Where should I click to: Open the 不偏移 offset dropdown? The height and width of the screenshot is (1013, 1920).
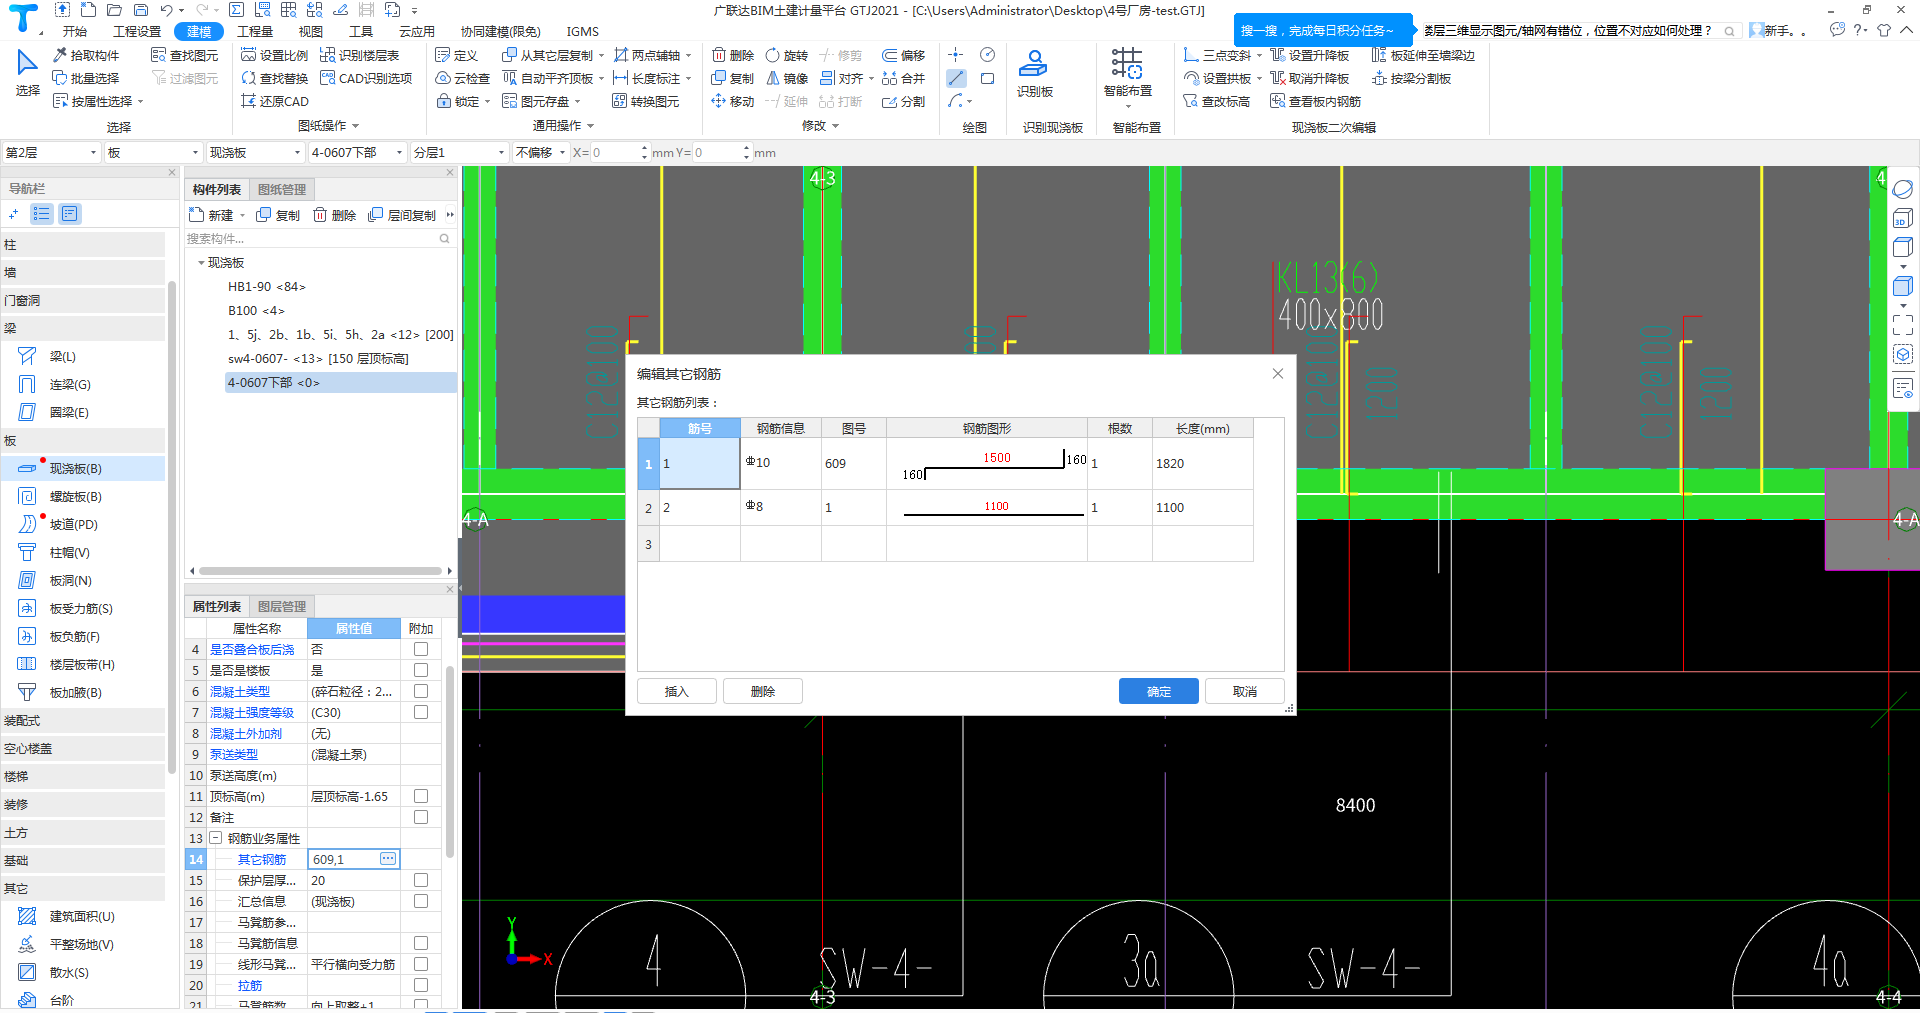pos(541,152)
